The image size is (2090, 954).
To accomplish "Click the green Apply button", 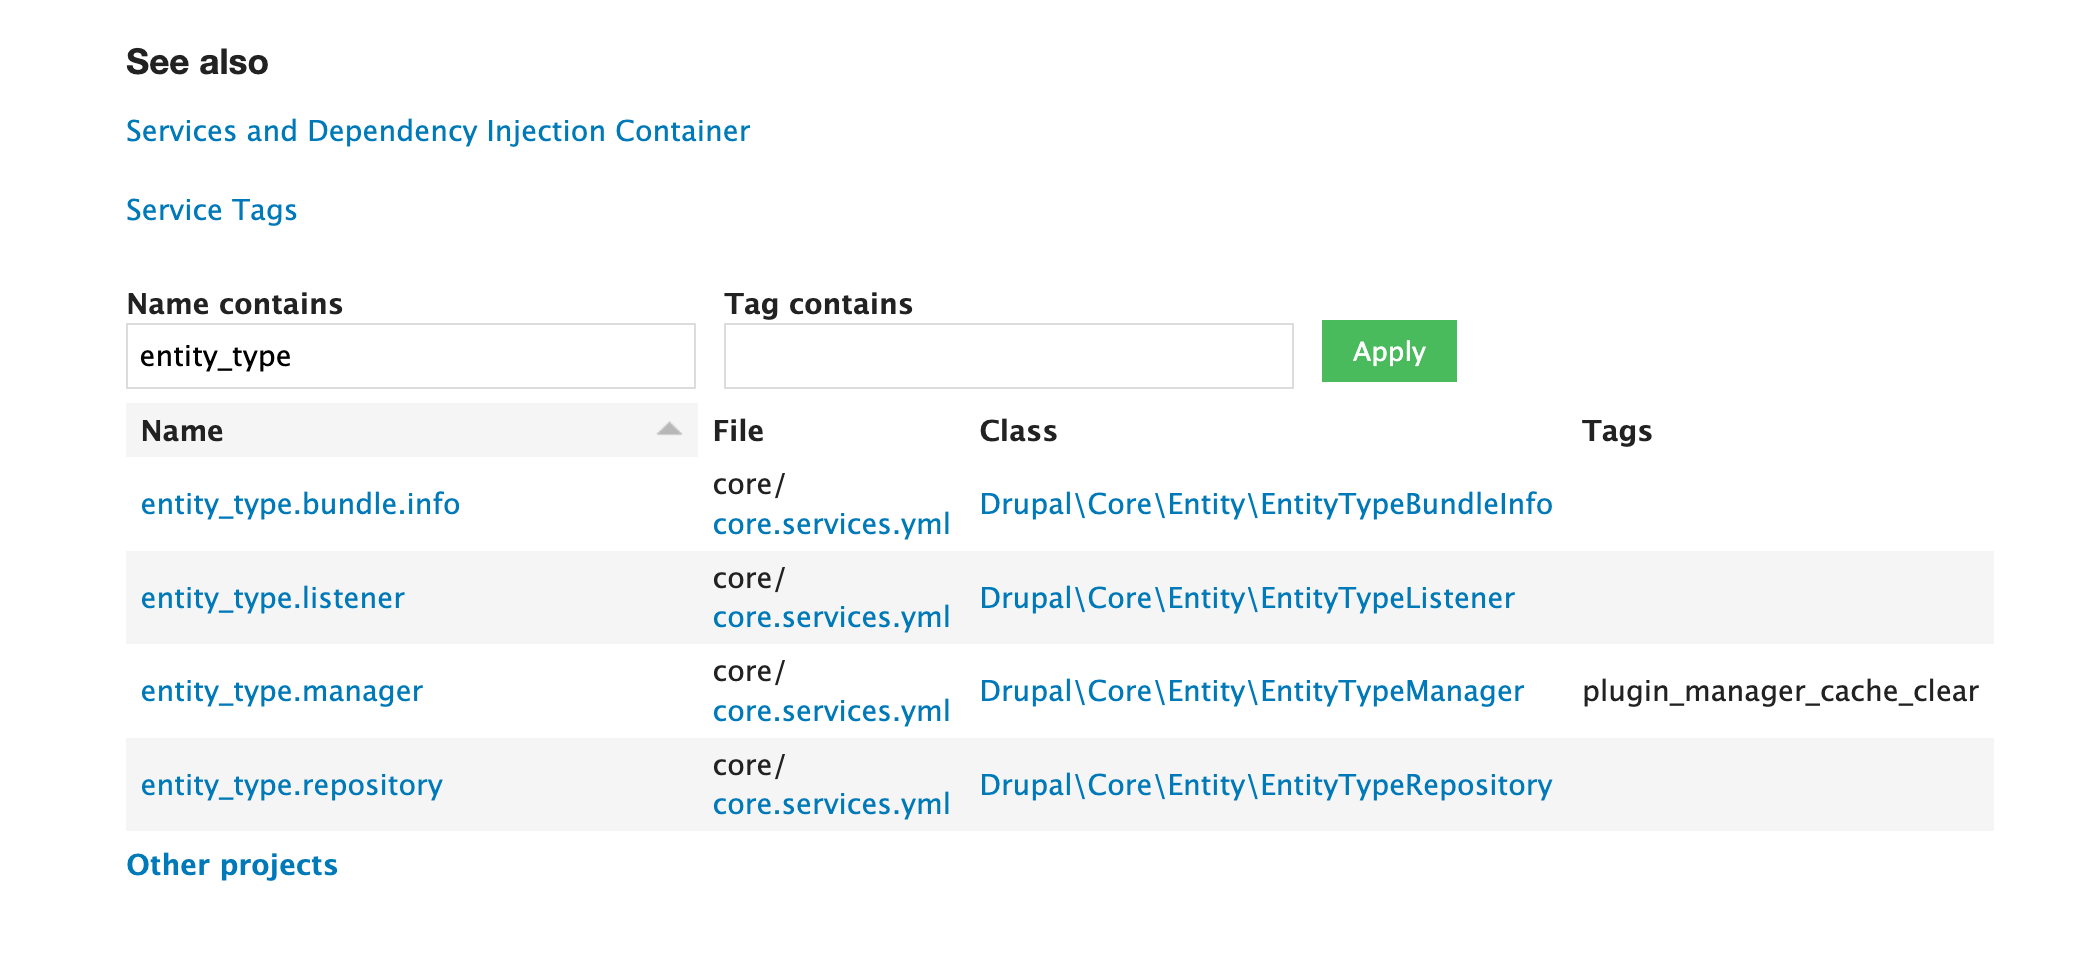I will (1389, 351).
